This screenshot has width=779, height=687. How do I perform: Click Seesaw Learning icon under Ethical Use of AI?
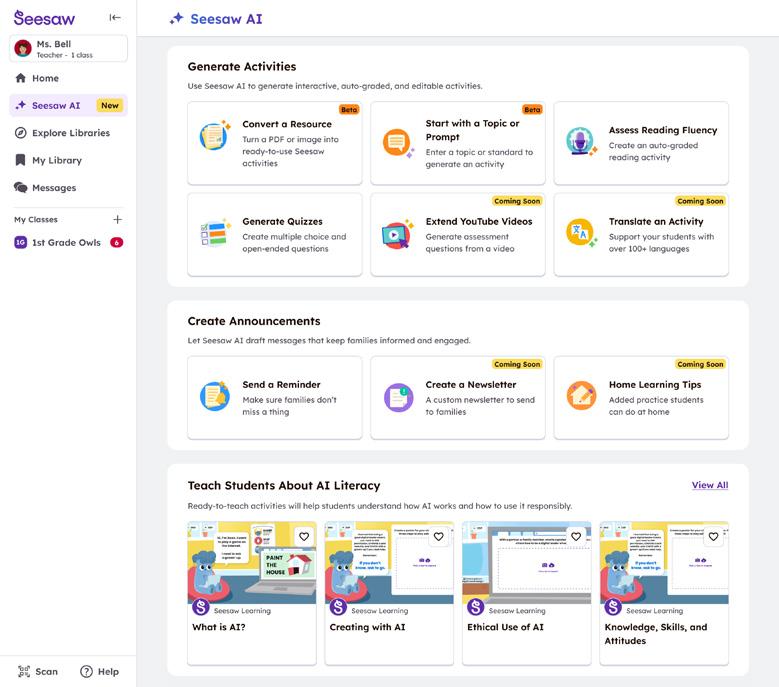point(475,607)
